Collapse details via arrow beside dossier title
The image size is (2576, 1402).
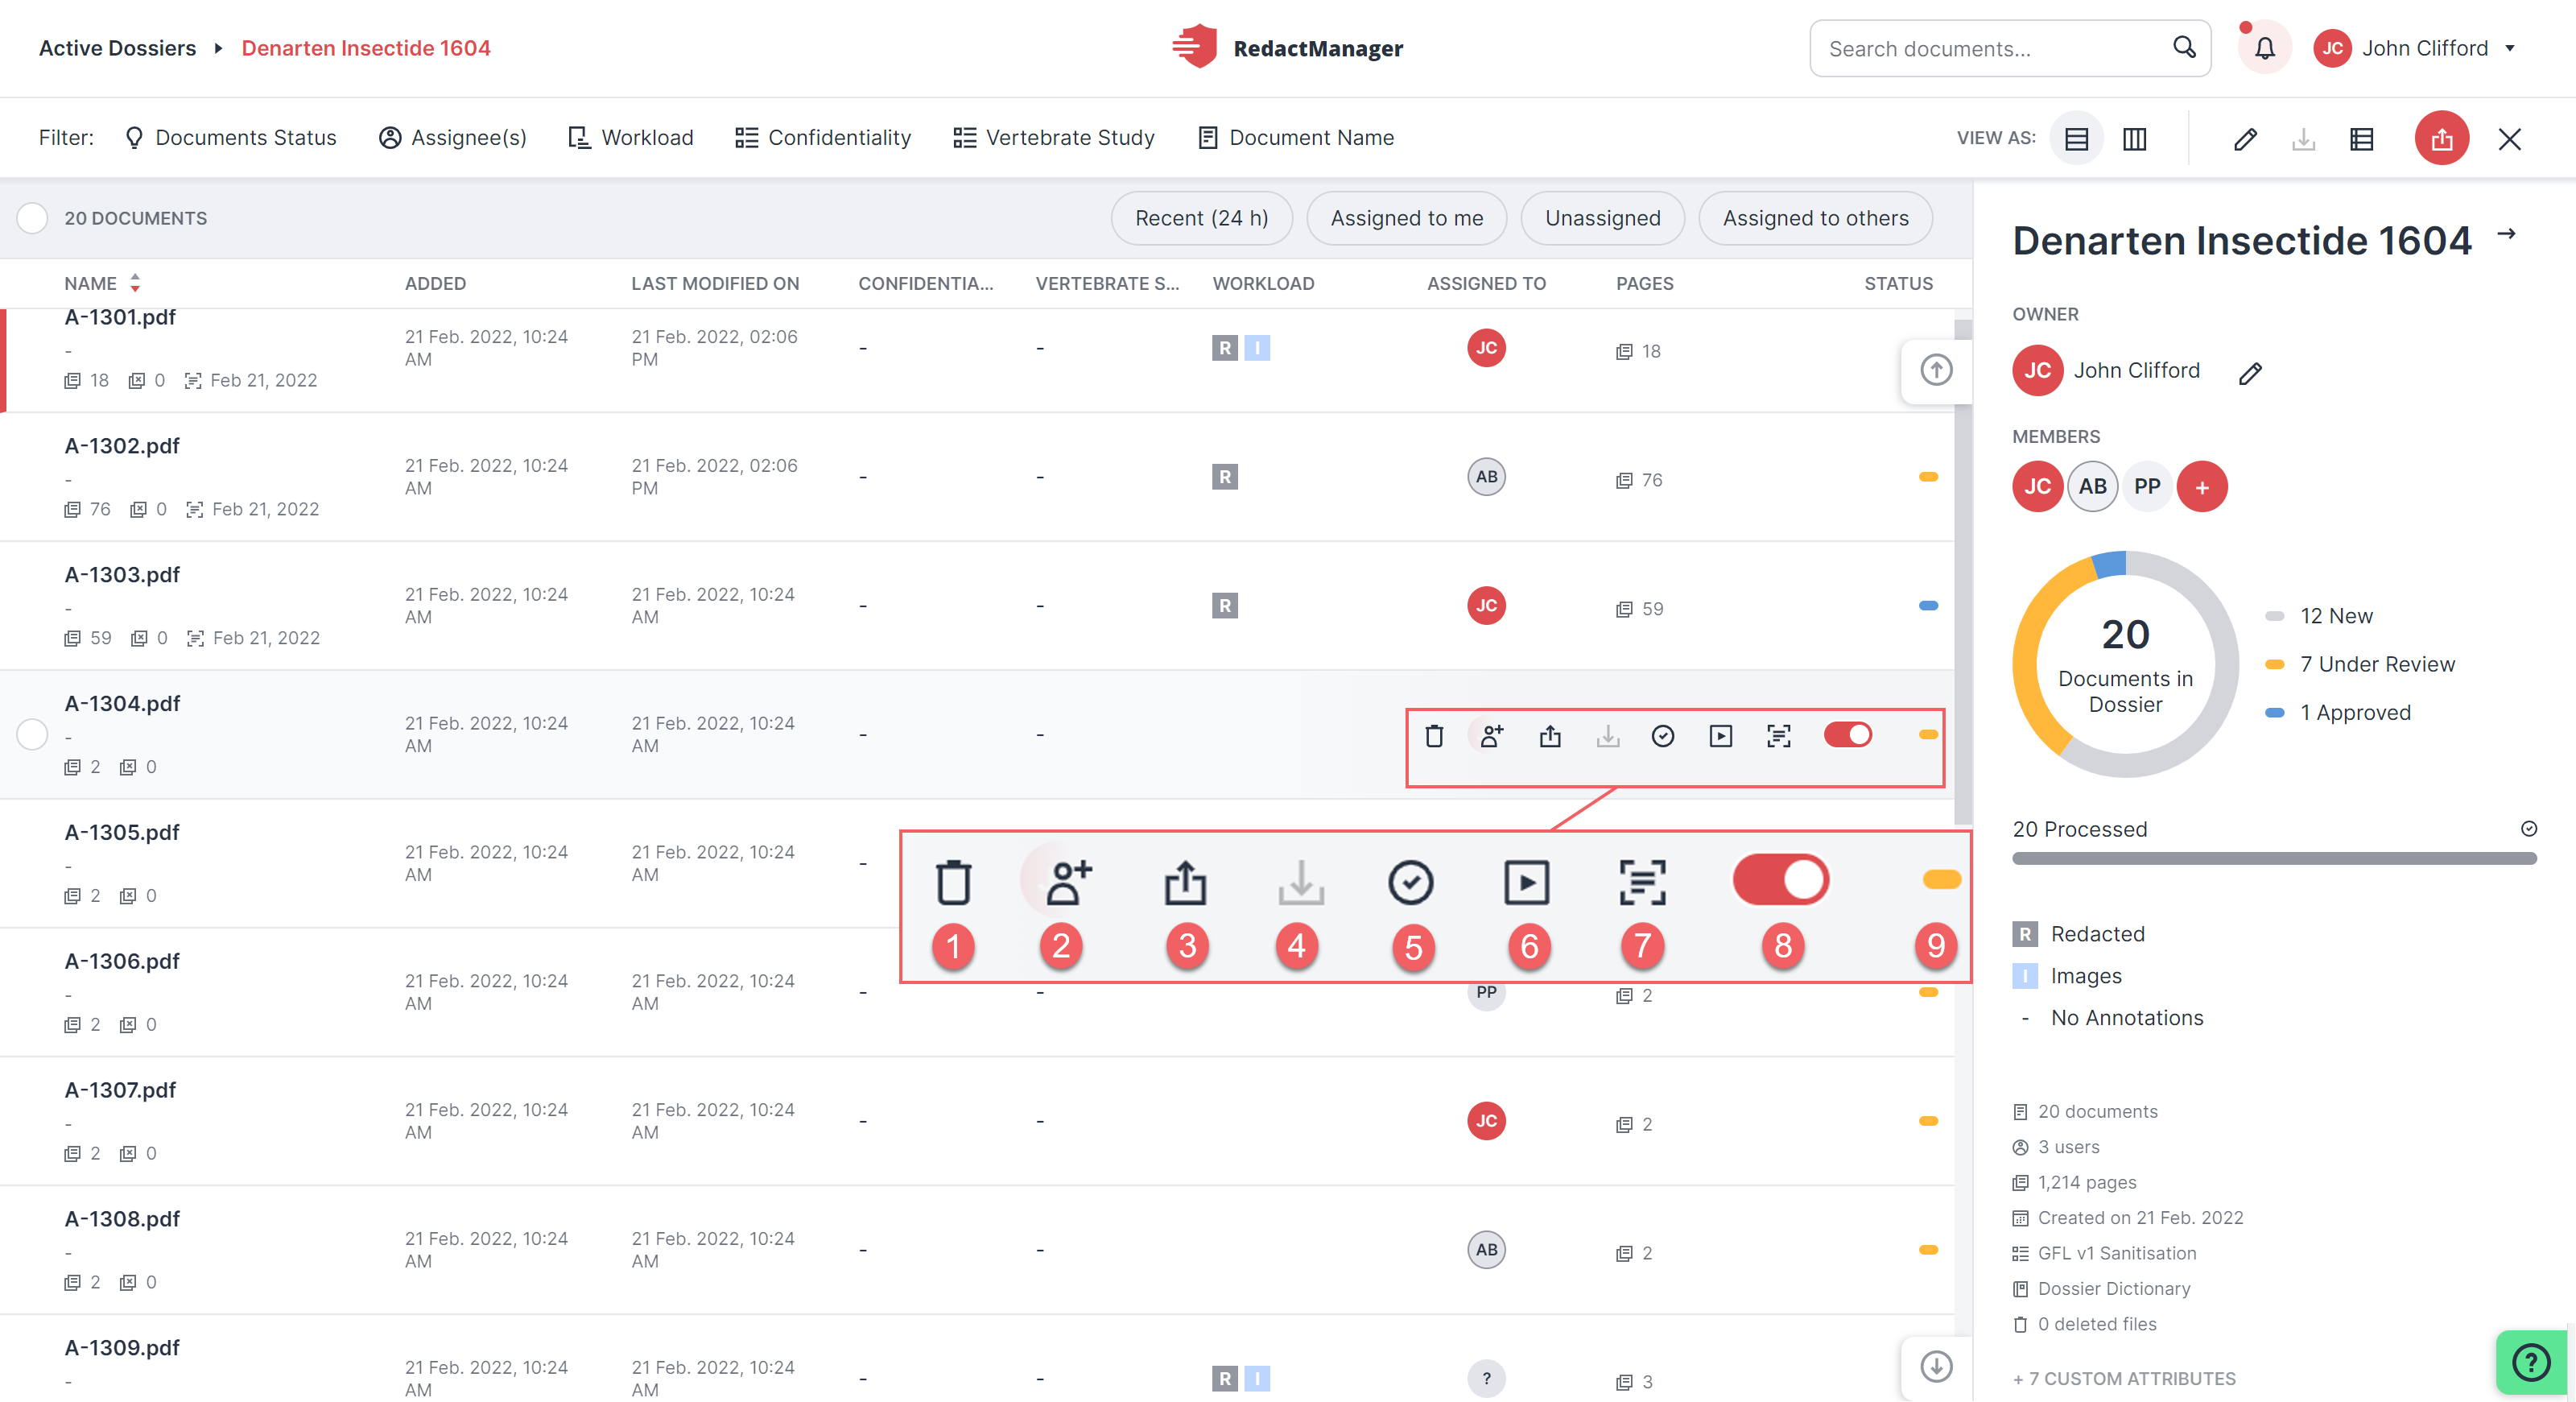(x=2506, y=234)
